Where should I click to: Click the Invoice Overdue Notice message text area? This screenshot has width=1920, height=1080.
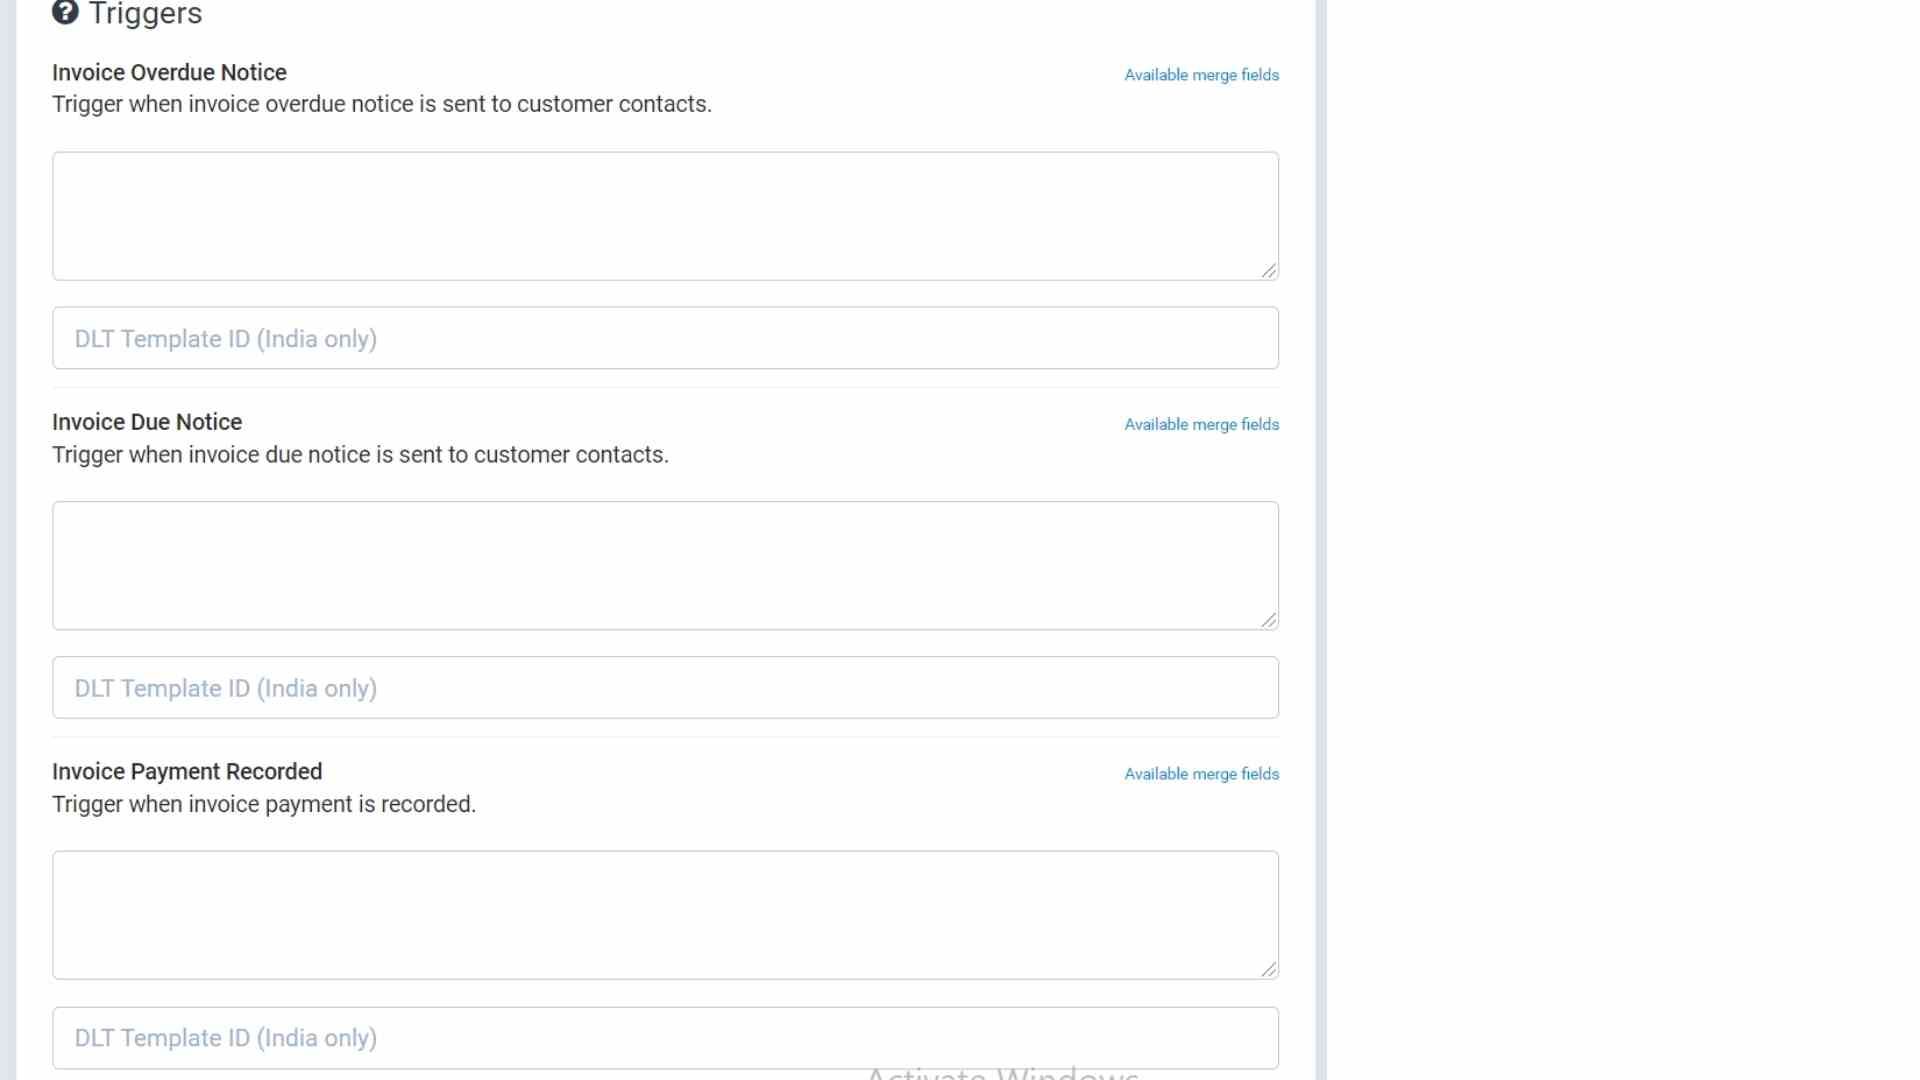(x=664, y=215)
